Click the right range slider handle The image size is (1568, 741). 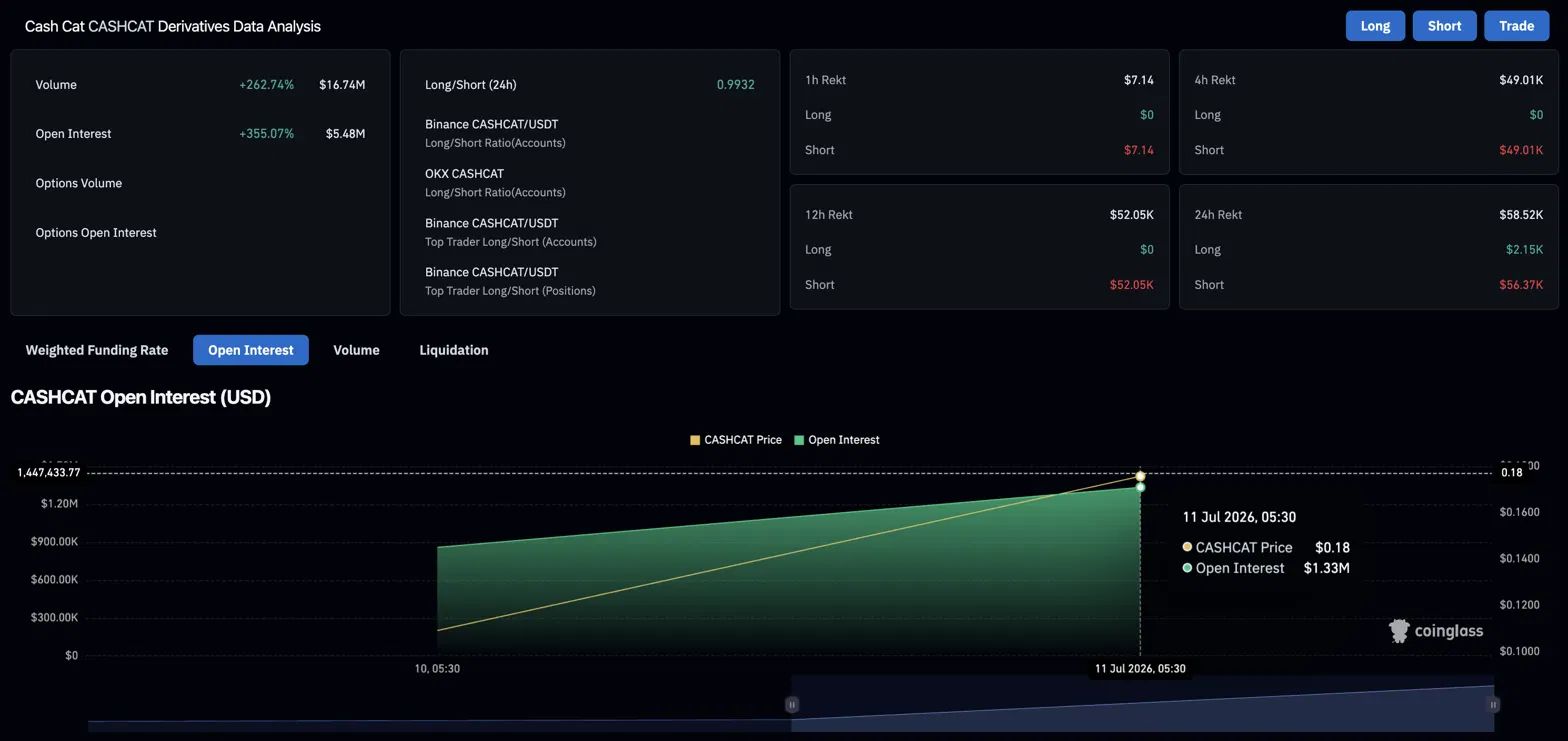click(x=1493, y=704)
